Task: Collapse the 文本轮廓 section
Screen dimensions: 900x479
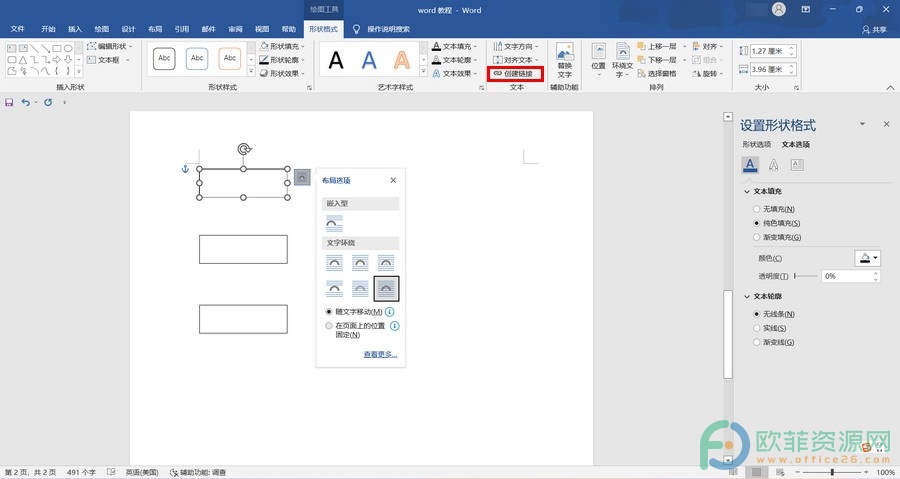Action: (x=763, y=296)
